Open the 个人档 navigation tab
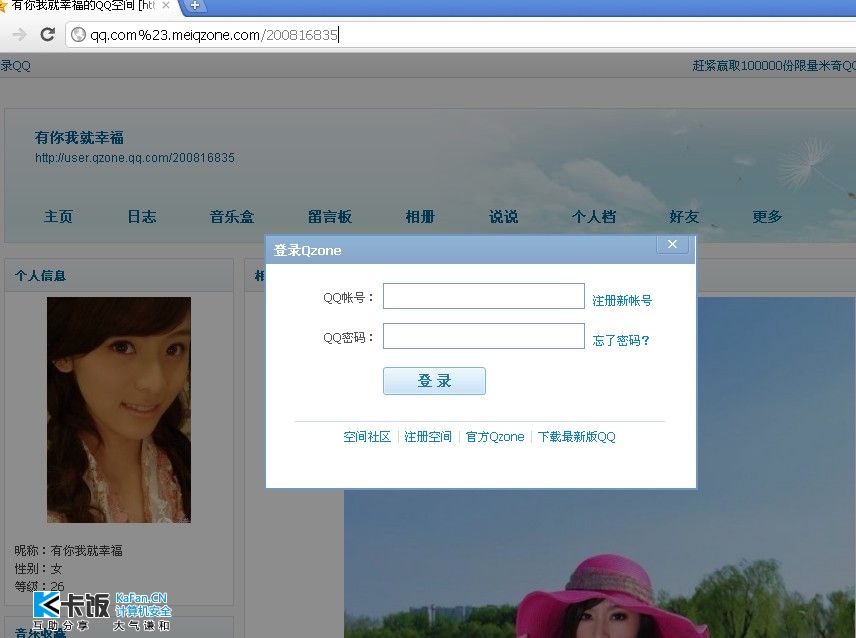Screen dimensions: 856x638 593,217
